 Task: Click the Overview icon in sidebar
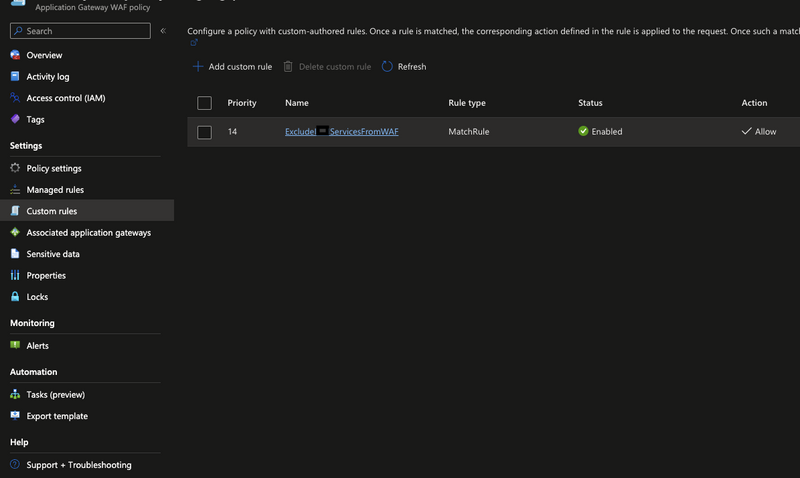[x=15, y=55]
